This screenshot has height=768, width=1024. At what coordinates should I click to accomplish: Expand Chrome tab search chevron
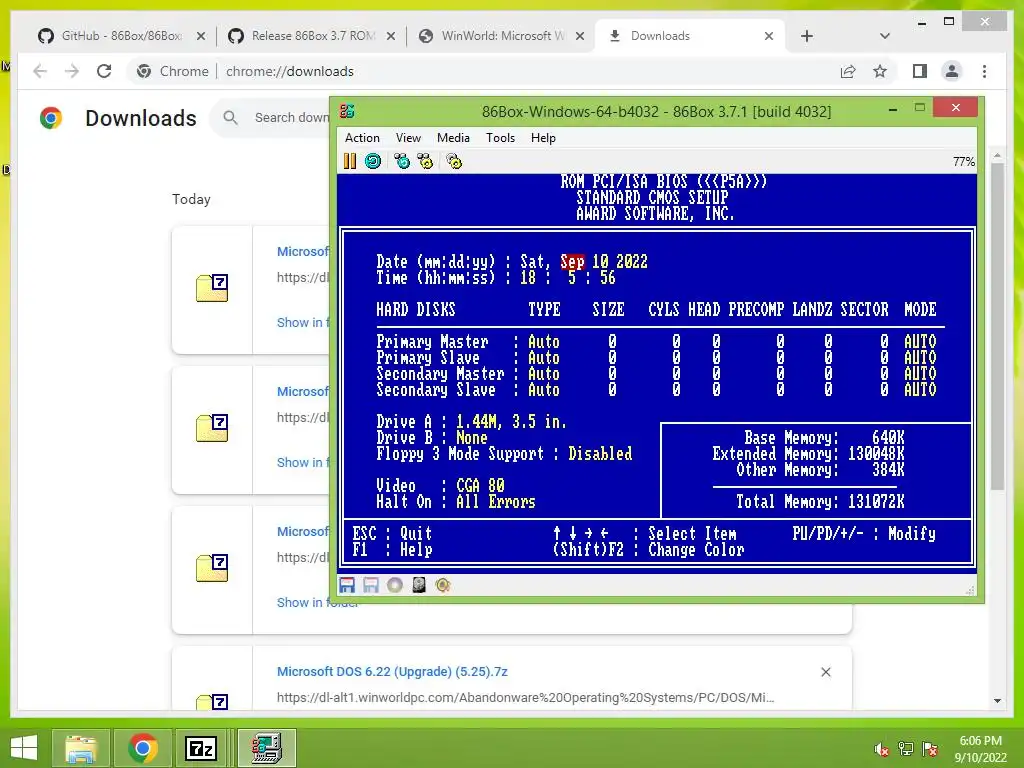885,36
